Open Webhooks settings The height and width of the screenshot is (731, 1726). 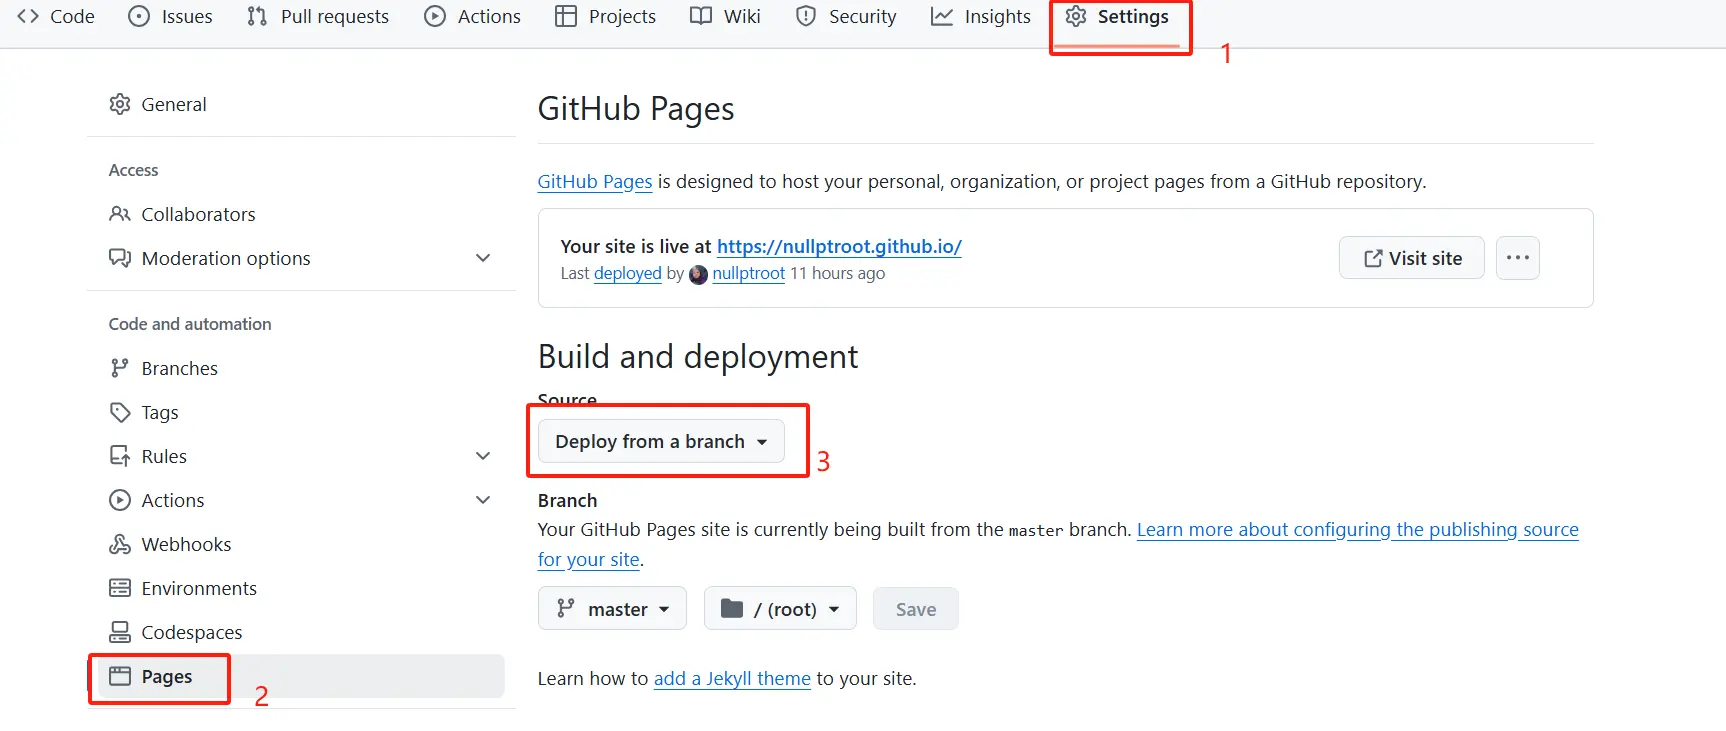click(300, 544)
